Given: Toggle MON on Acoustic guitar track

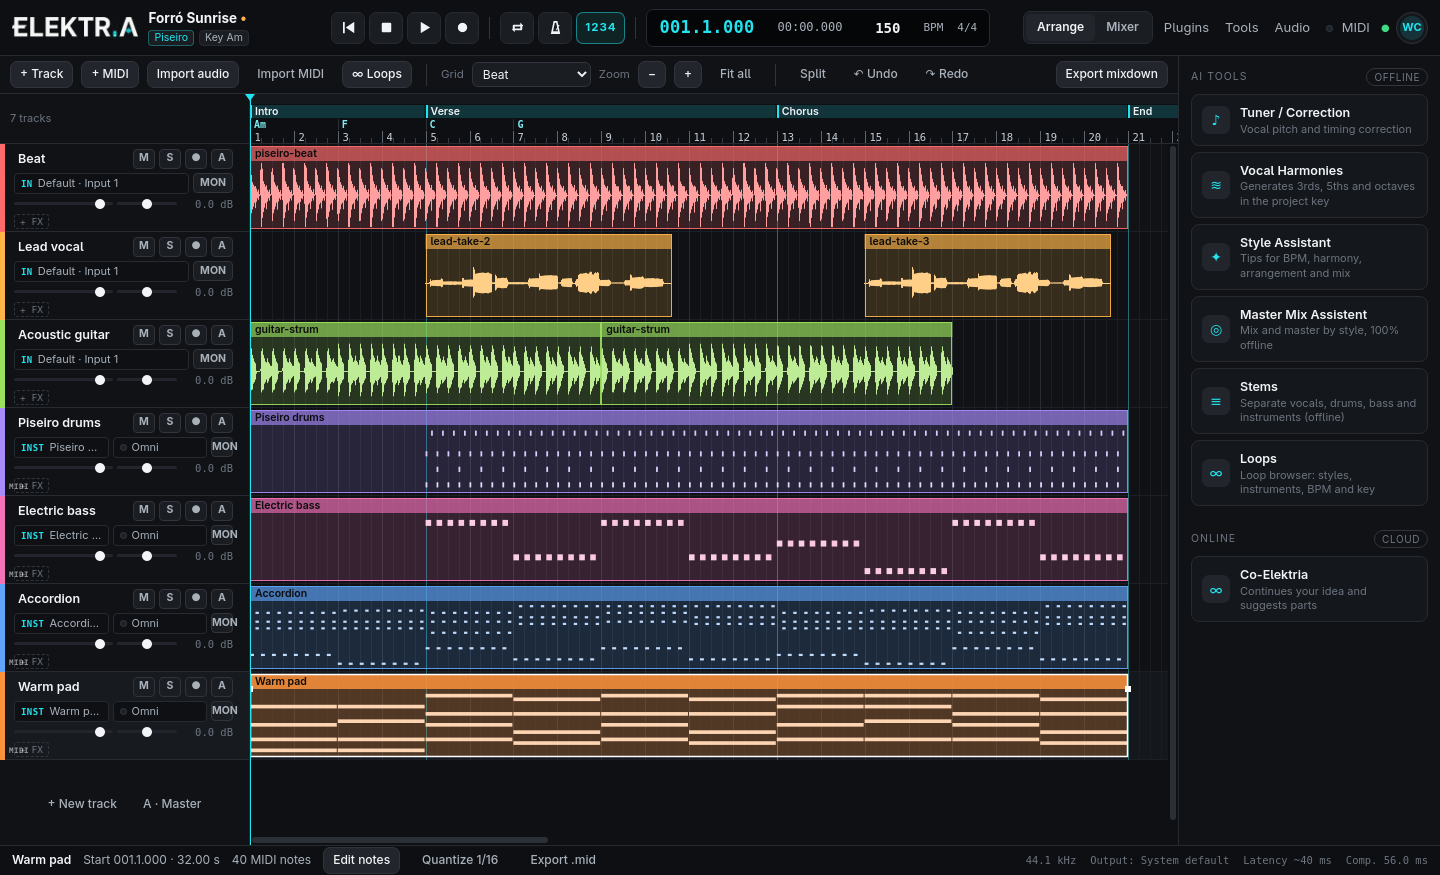Looking at the screenshot, I should [213, 359].
